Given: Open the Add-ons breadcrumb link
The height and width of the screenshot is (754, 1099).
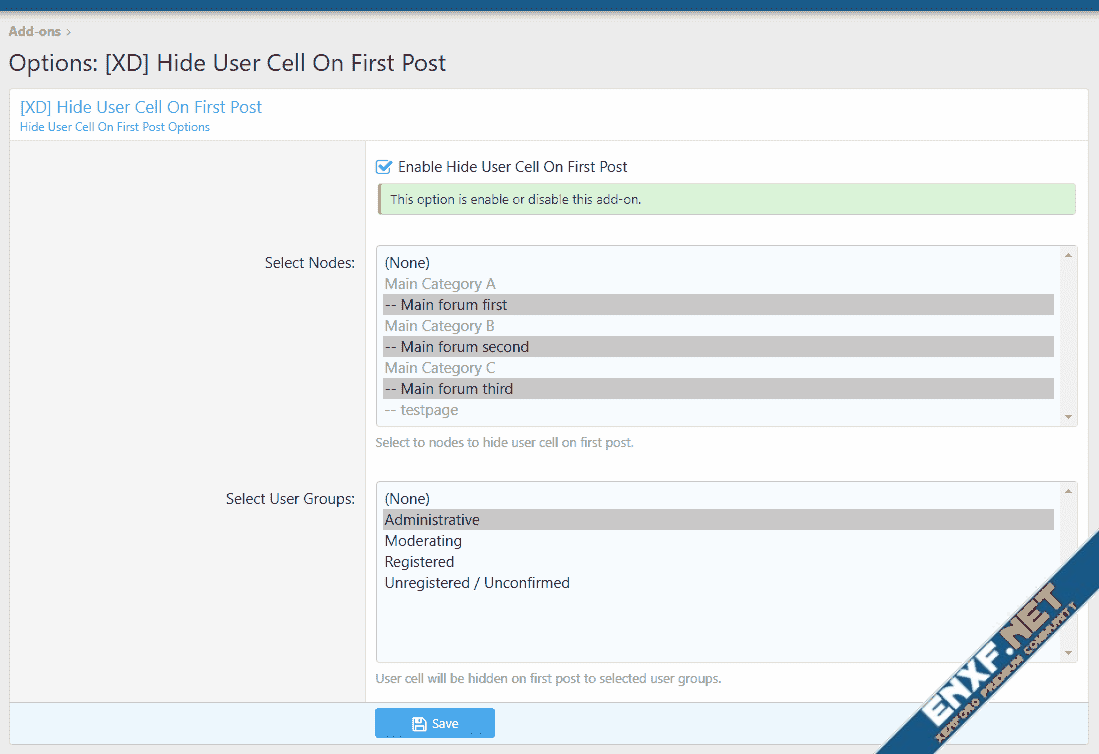Looking at the screenshot, I should 35,31.
